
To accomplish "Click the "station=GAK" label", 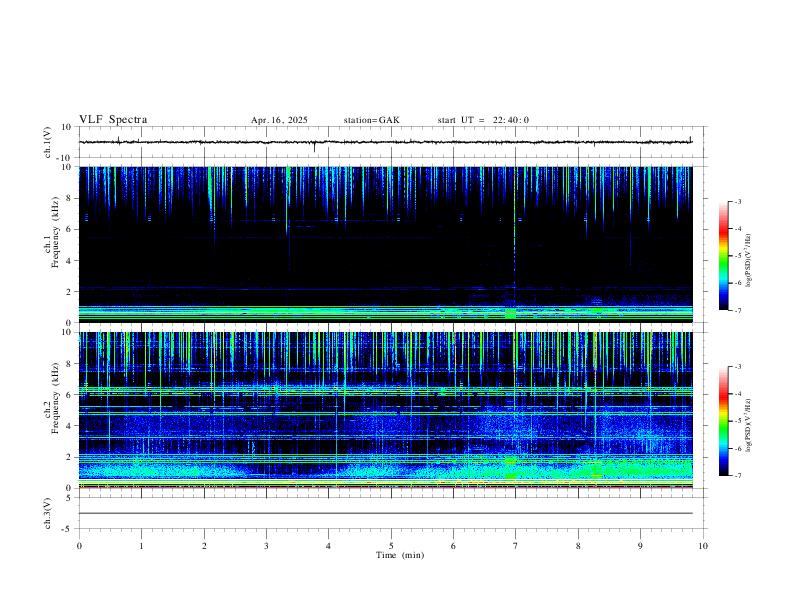I will (x=371, y=120).
